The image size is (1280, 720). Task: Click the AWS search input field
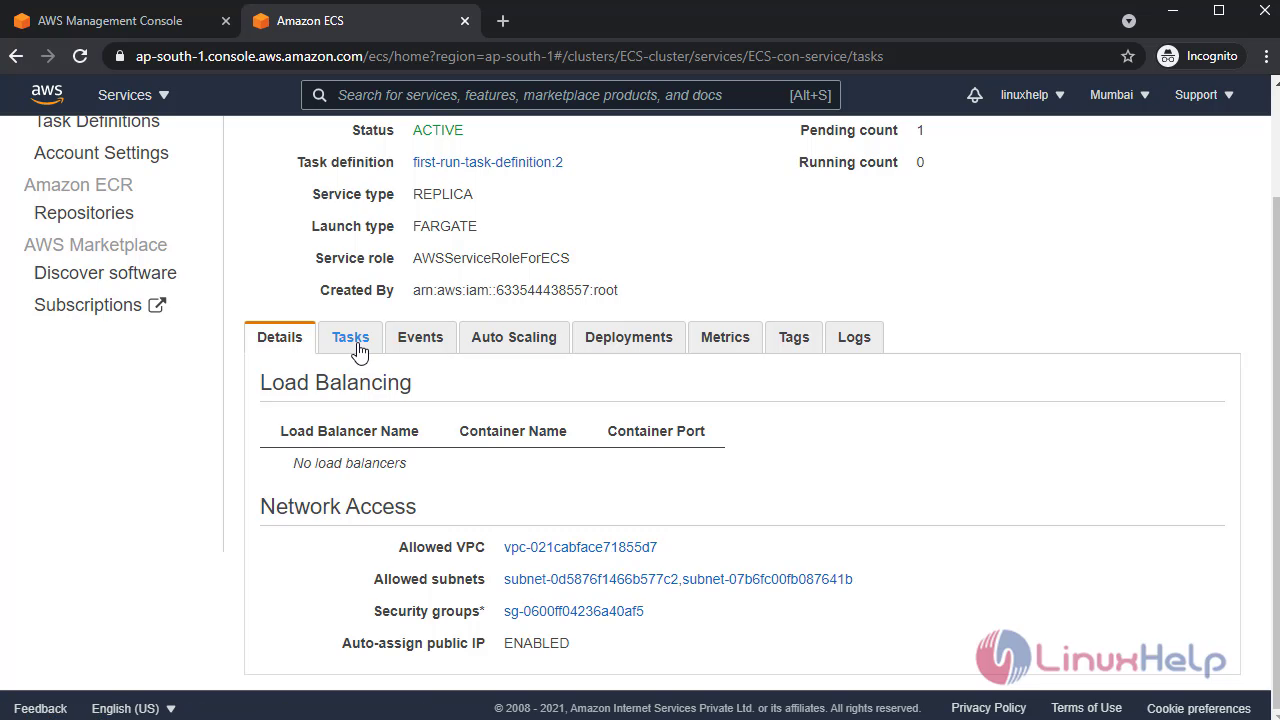click(x=571, y=95)
